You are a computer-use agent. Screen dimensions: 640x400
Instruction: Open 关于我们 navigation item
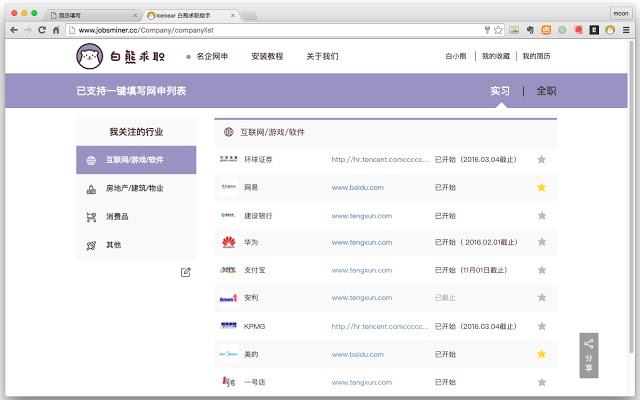click(322, 56)
